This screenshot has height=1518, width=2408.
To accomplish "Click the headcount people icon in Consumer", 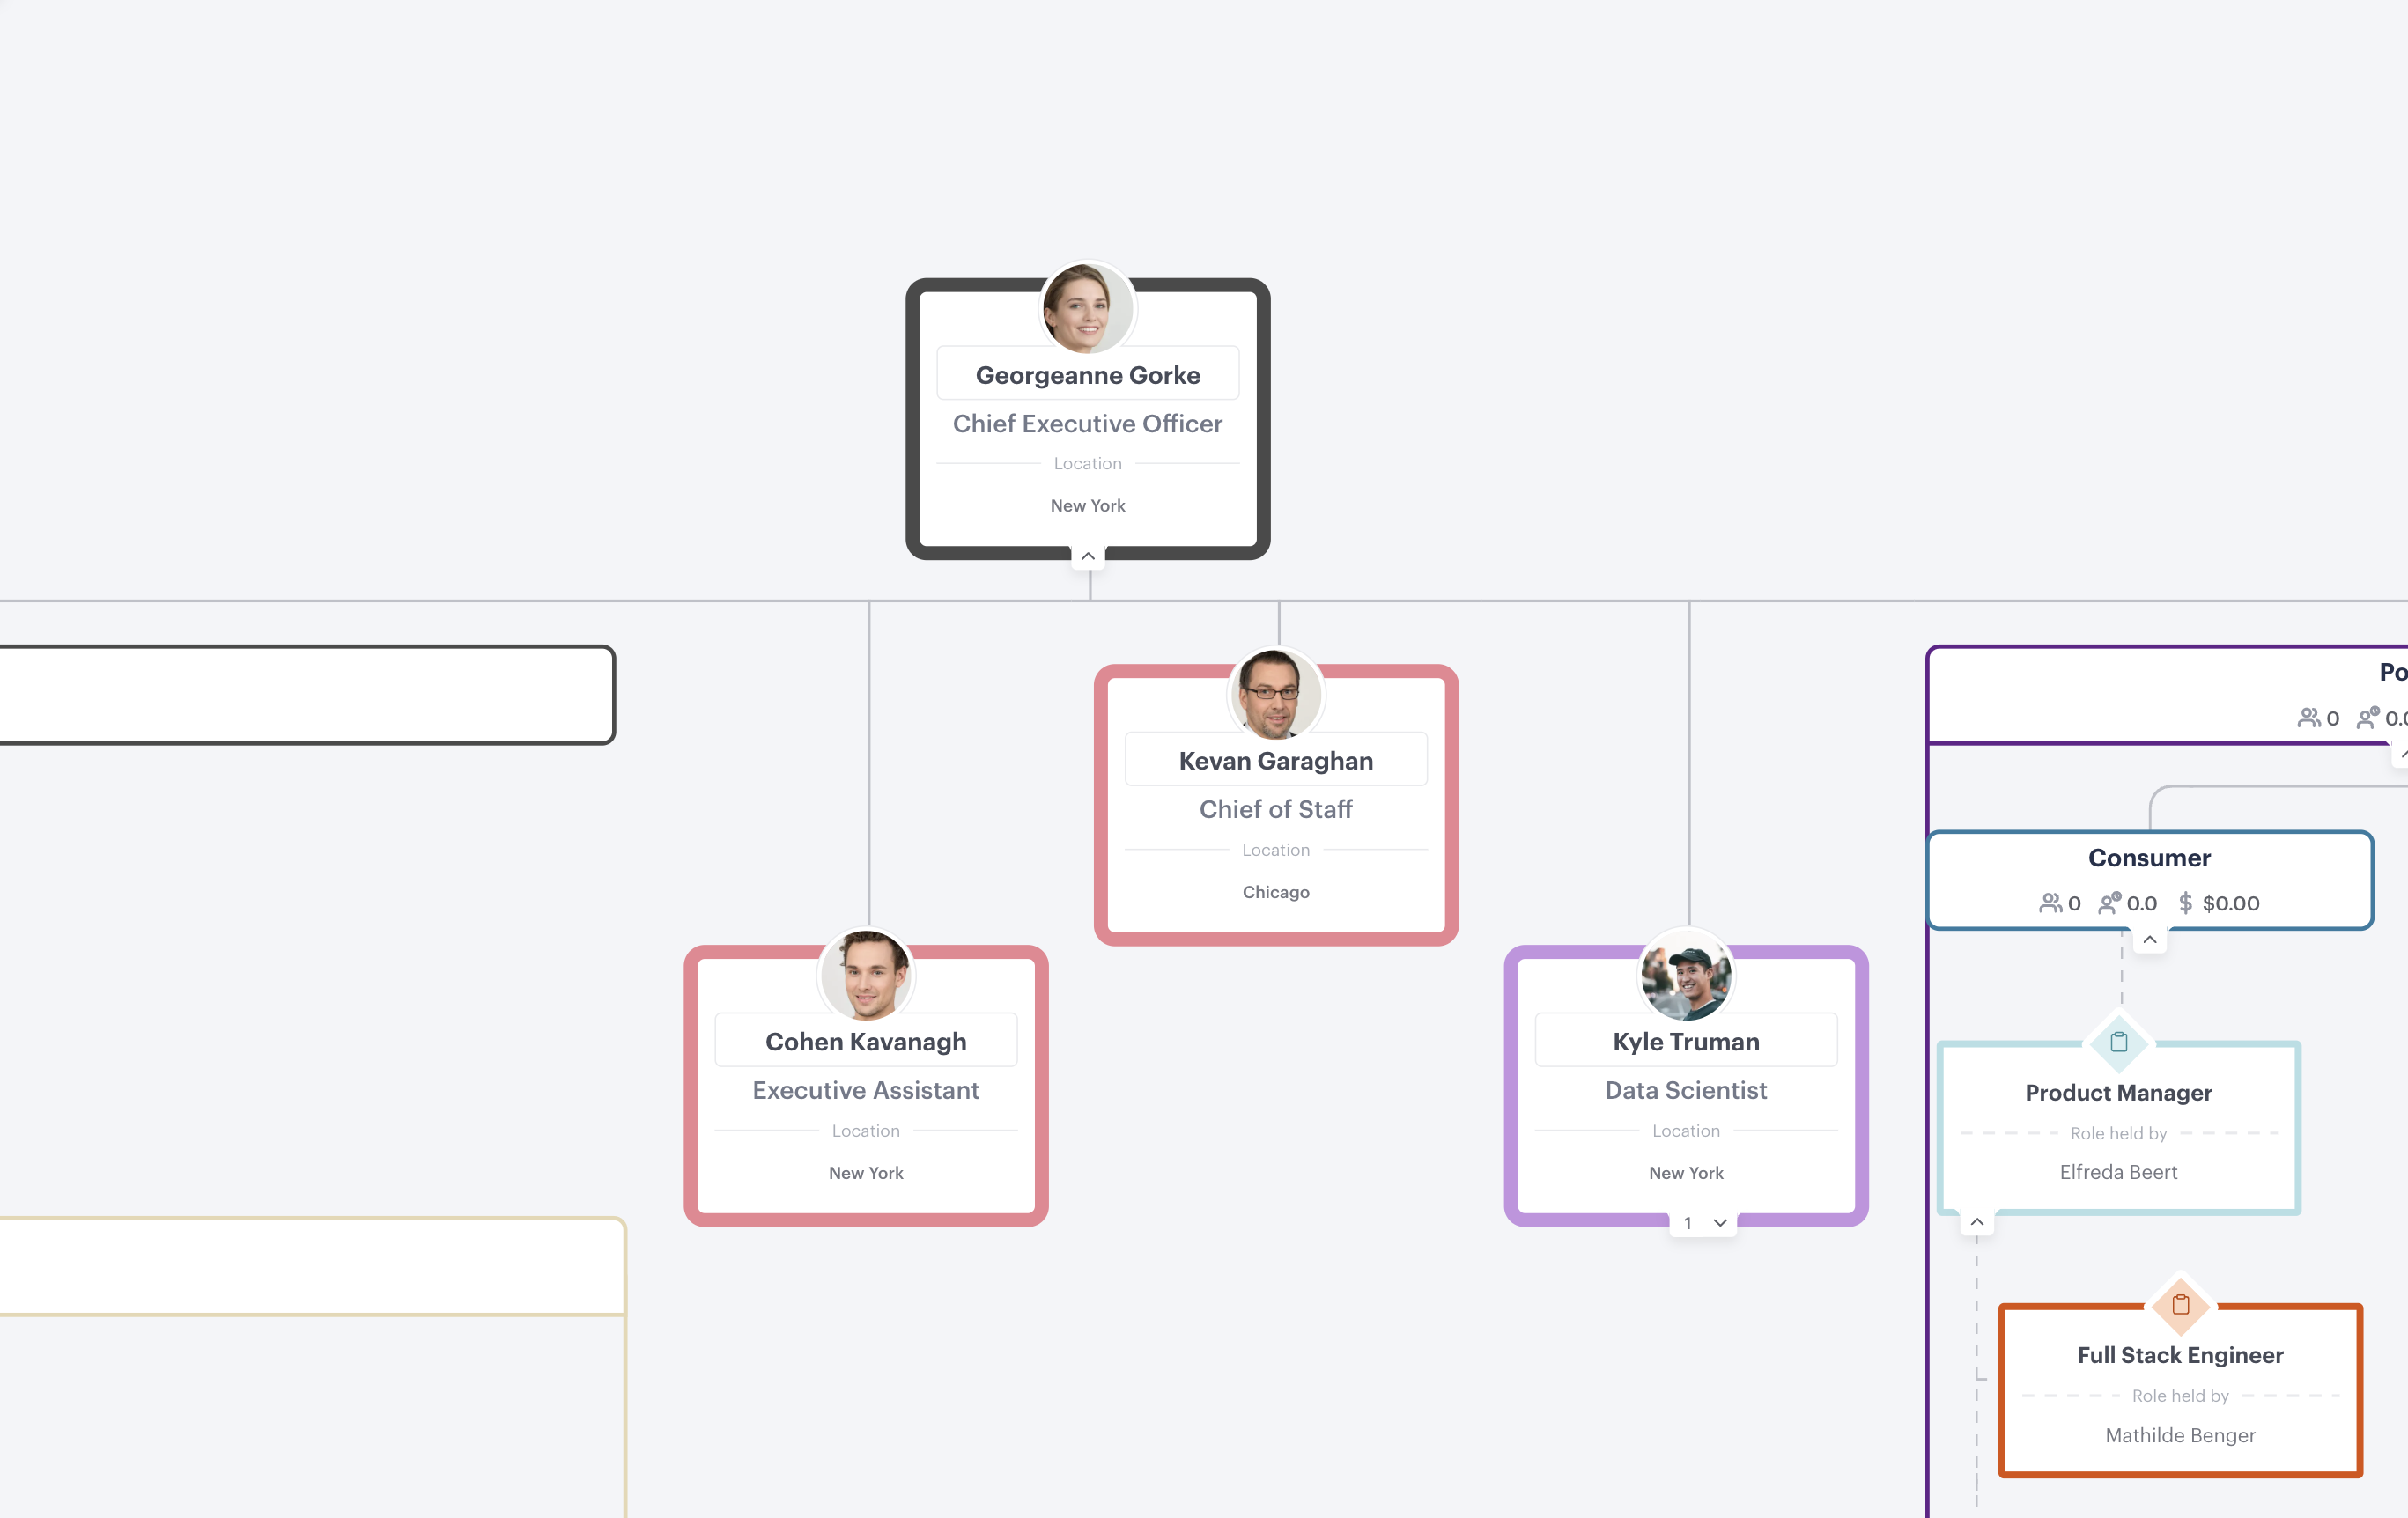I will pos(2051,903).
